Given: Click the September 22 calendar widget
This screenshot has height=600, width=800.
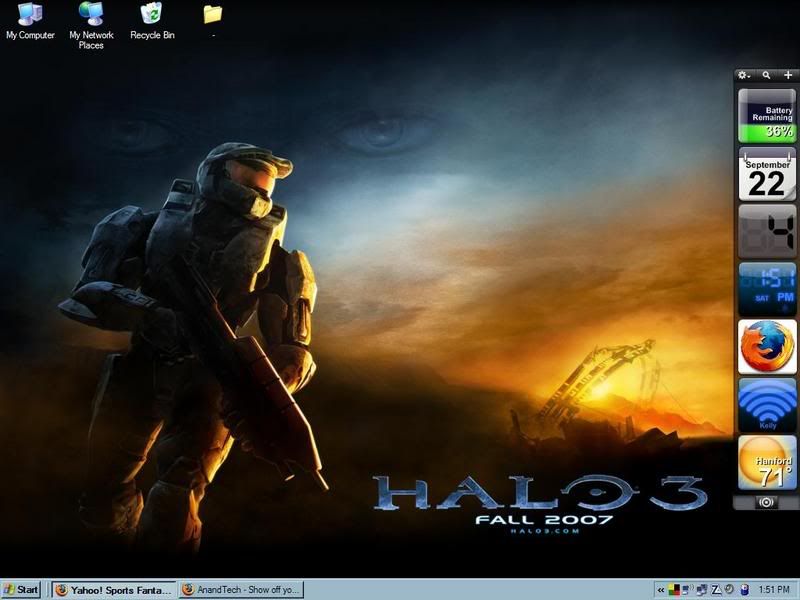Looking at the screenshot, I should (x=767, y=174).
